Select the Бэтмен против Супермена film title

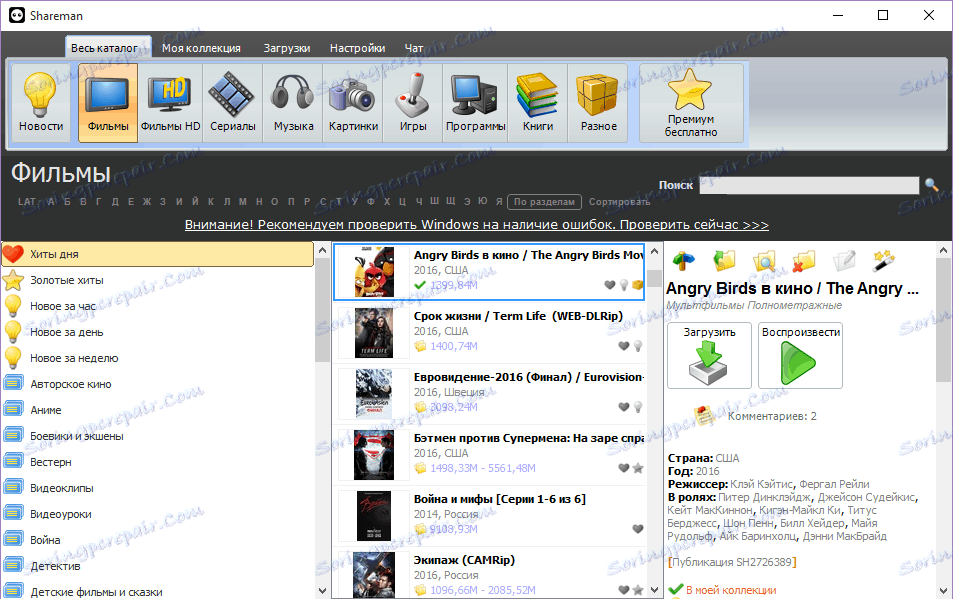529,438
